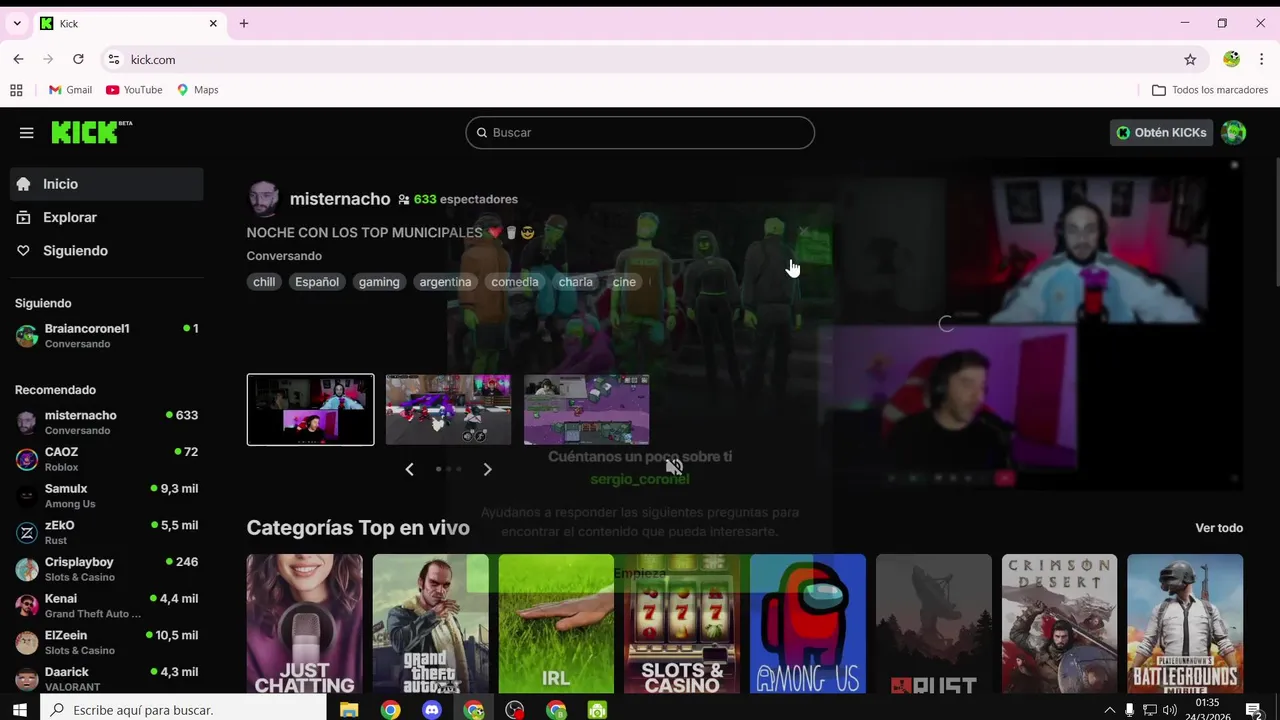The height and width of the screenshot is (720, 1280).
Task: Go back in browser
Action: coord(18,59)
